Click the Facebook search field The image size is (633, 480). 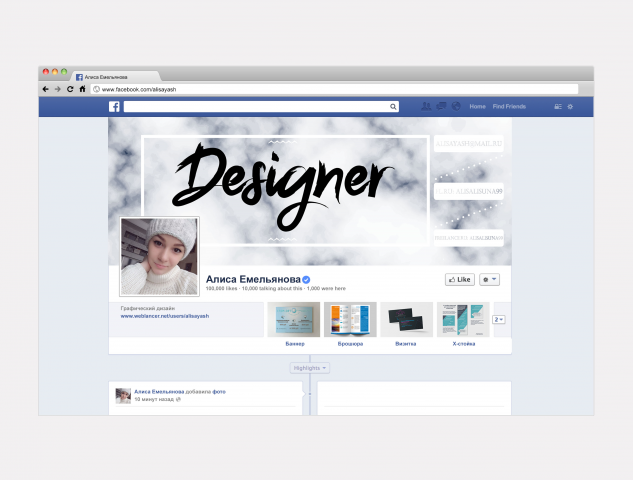point(261,107)
